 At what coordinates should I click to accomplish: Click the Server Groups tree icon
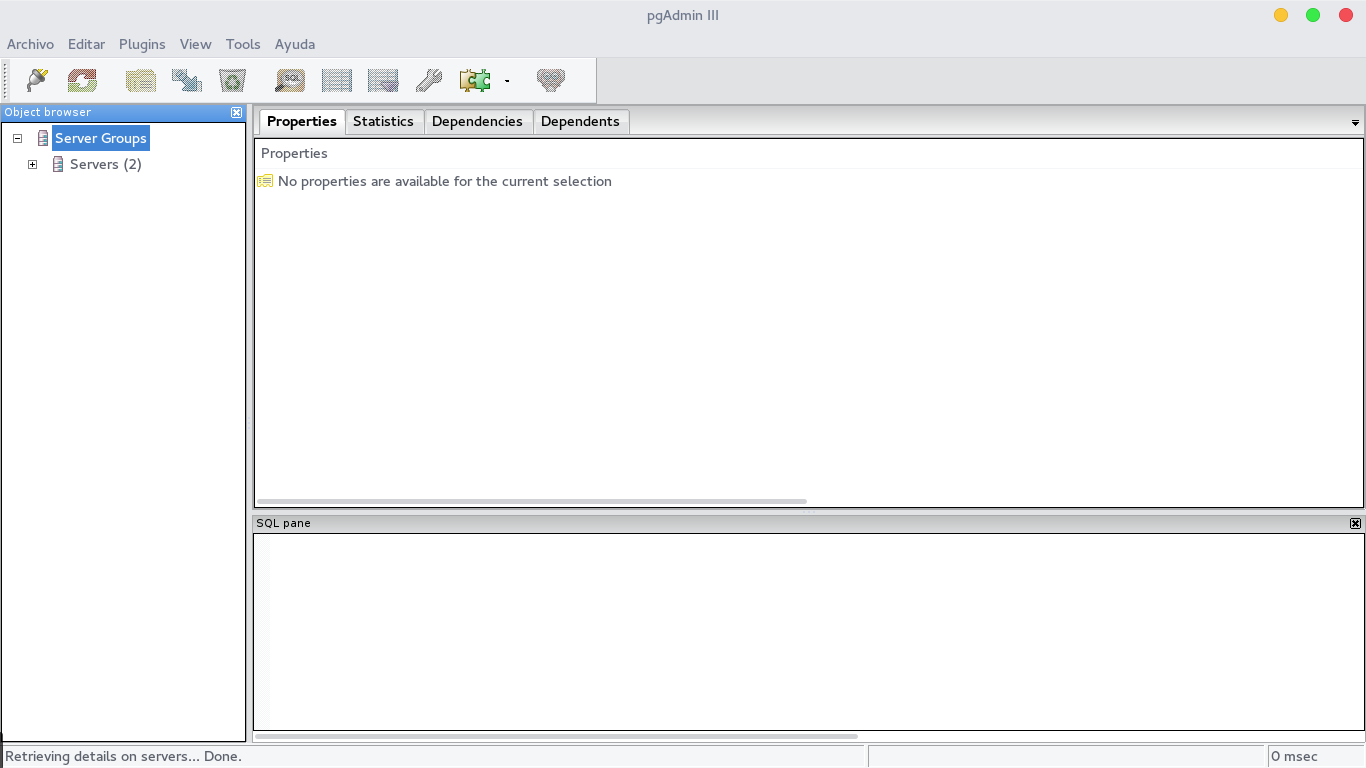tap(43, 138)
